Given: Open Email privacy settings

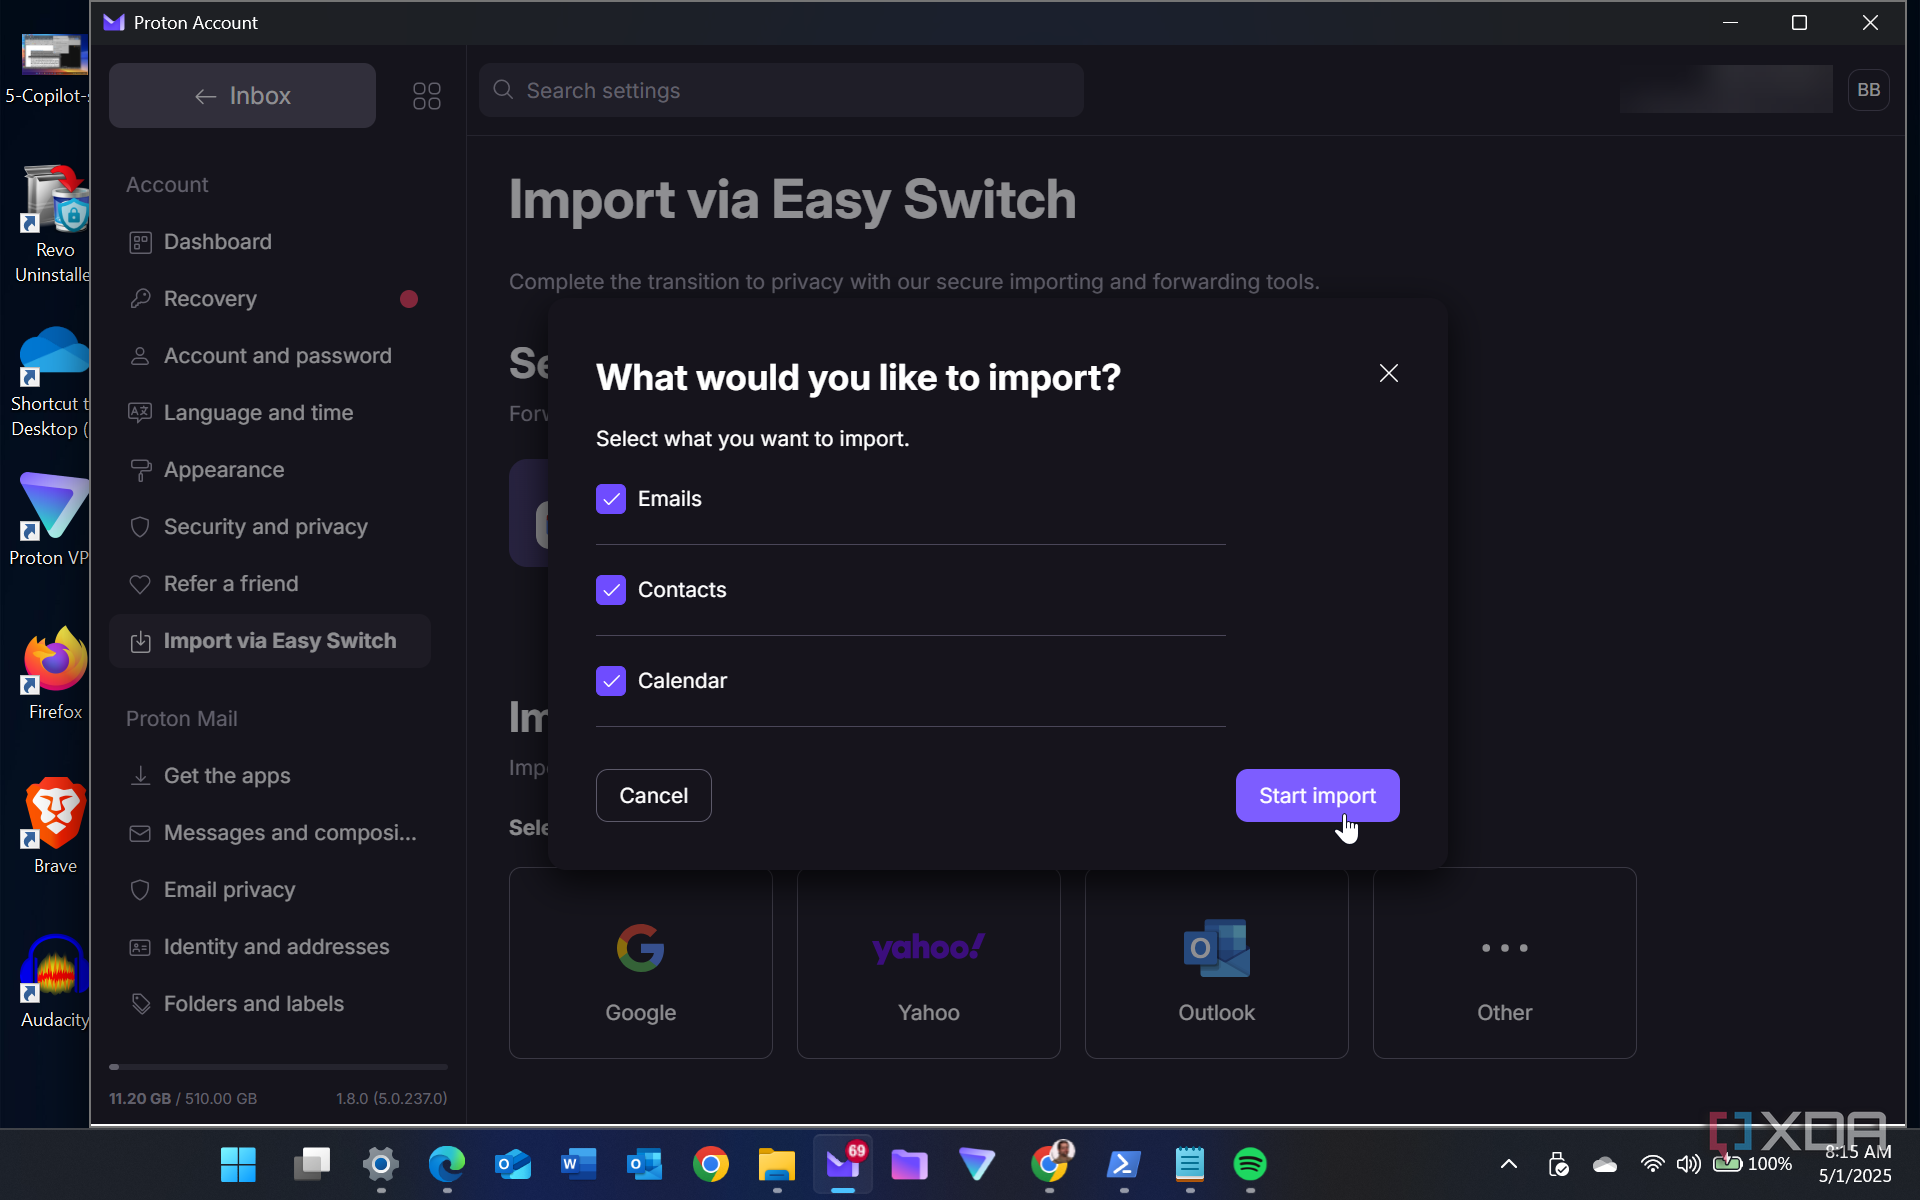Looking at the screenshot, I should pos(270,890).
